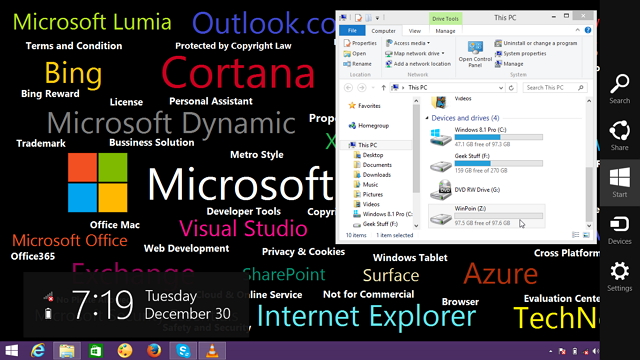640x360 pixels.
Task: Click the Quick Access new folder icon
Action: (368, 18)
